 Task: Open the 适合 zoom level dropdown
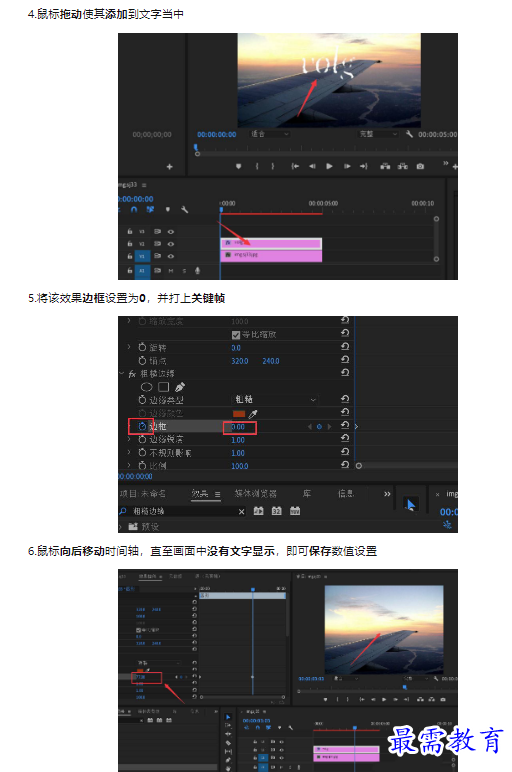pyautogui.click(x=269, y=134)
